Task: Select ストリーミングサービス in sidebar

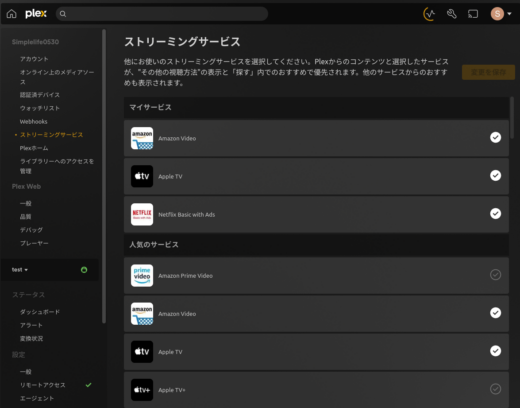Action: (51, 135)
